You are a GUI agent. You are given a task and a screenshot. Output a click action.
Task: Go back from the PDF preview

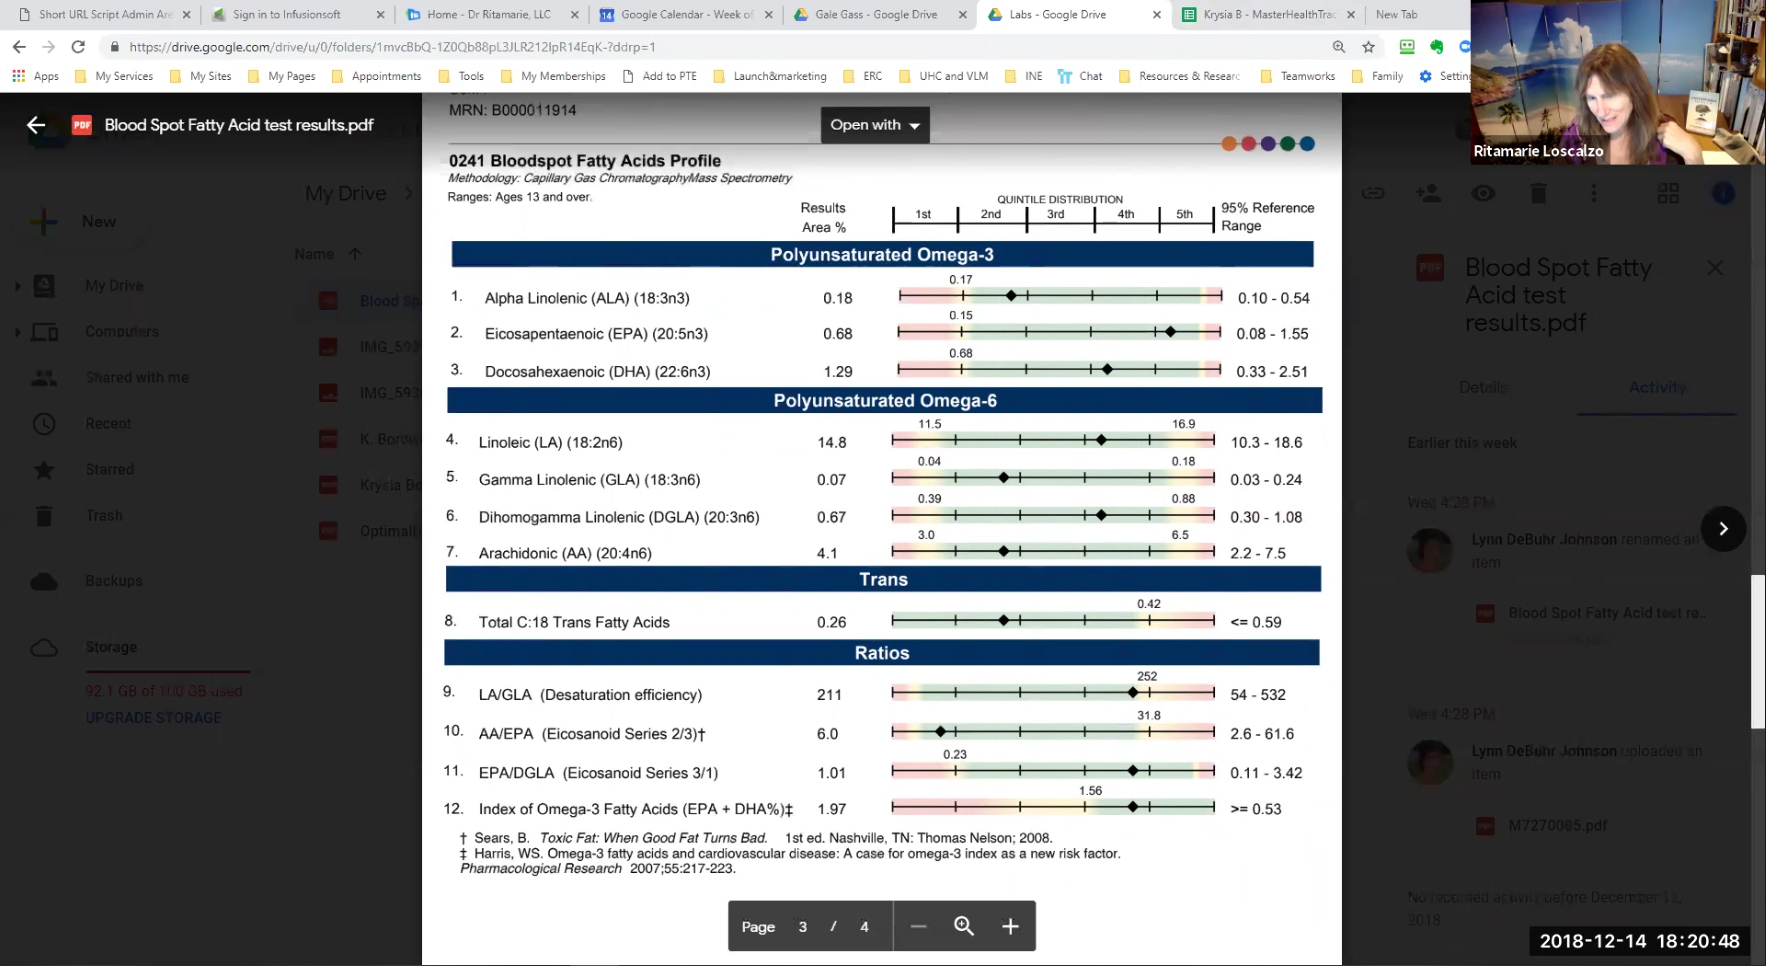point(36,125)
